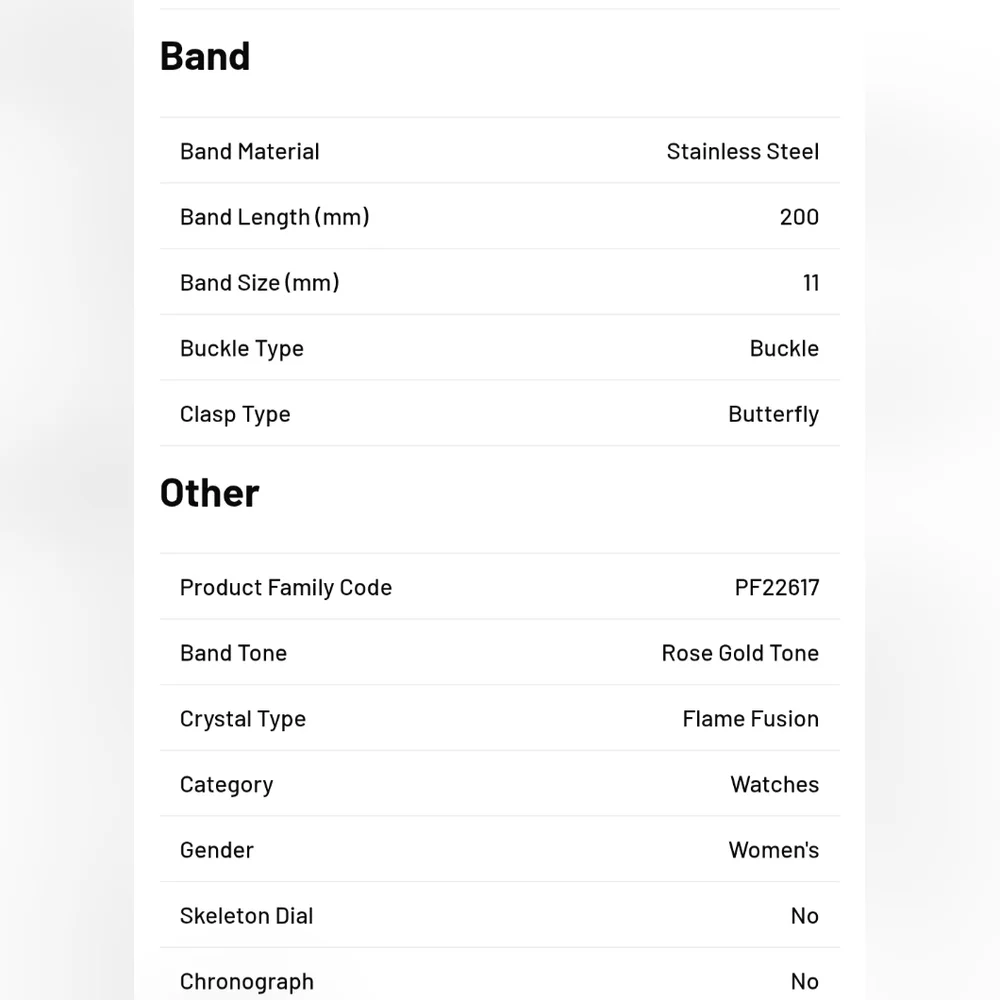
Task: Click the Chronograph row label
Action: point(247,982)
